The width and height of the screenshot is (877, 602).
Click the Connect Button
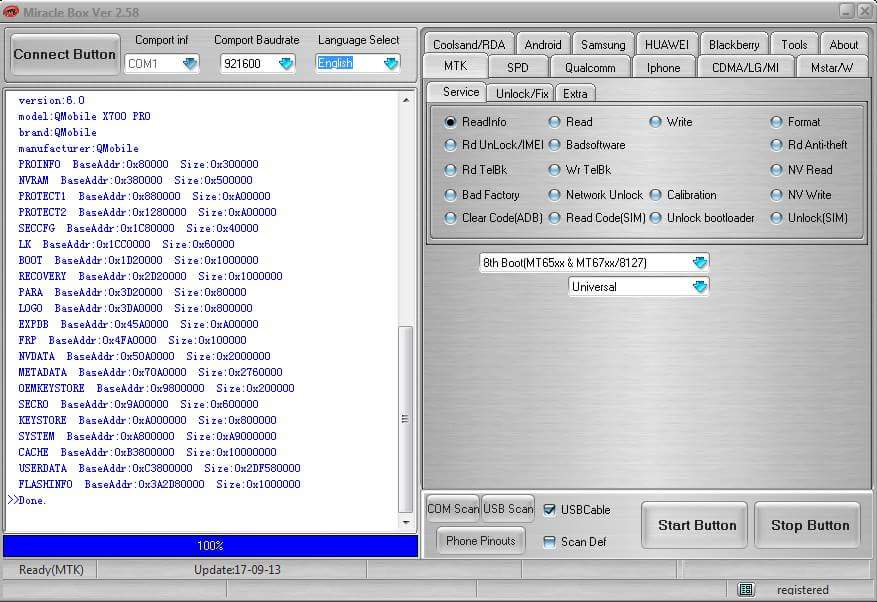(x=64, y=54)
